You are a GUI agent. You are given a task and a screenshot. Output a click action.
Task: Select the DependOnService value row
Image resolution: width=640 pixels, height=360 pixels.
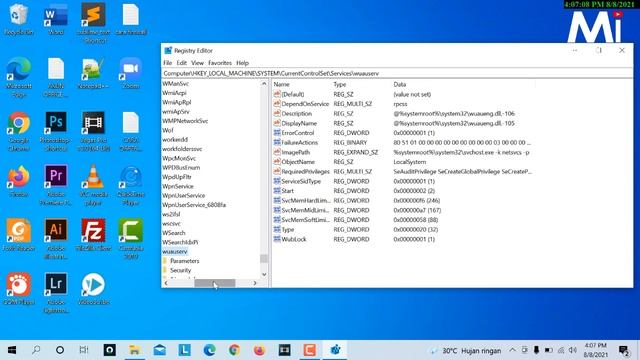click(403, 104)
